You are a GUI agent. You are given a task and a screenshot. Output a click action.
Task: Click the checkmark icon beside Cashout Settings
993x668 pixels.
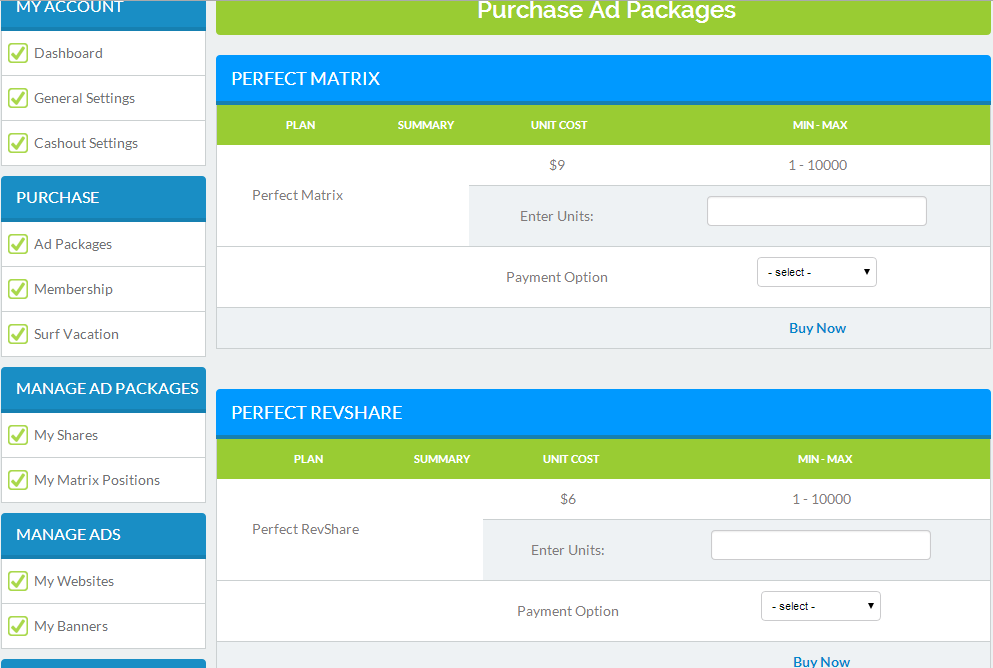pos(18,143)
